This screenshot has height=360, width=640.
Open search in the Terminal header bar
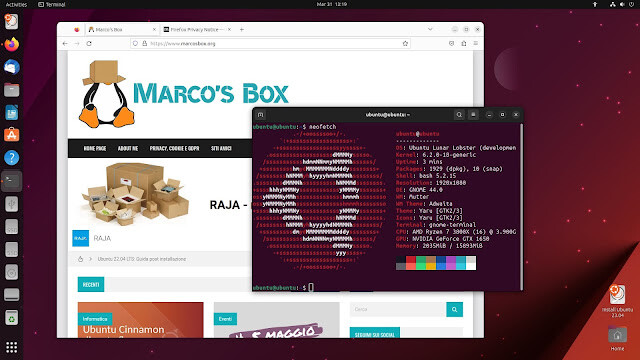pos(459,115)
